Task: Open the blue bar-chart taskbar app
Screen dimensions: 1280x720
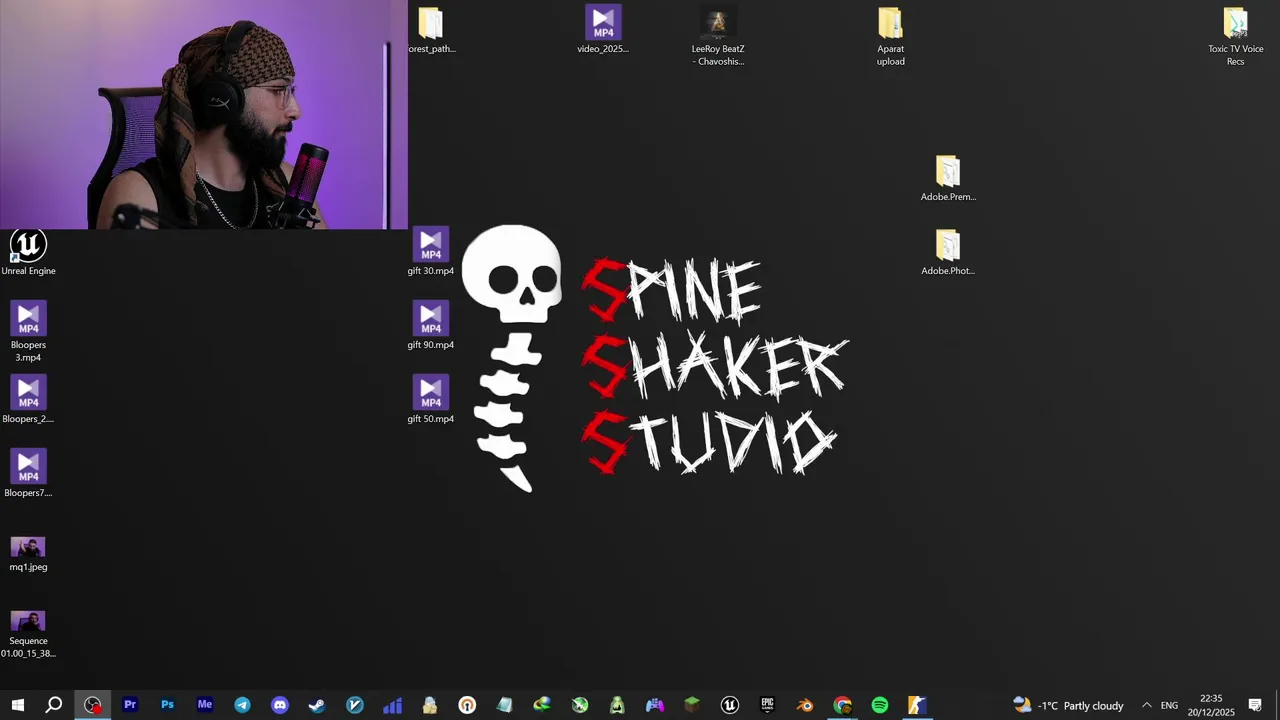Action: point(392,705)
